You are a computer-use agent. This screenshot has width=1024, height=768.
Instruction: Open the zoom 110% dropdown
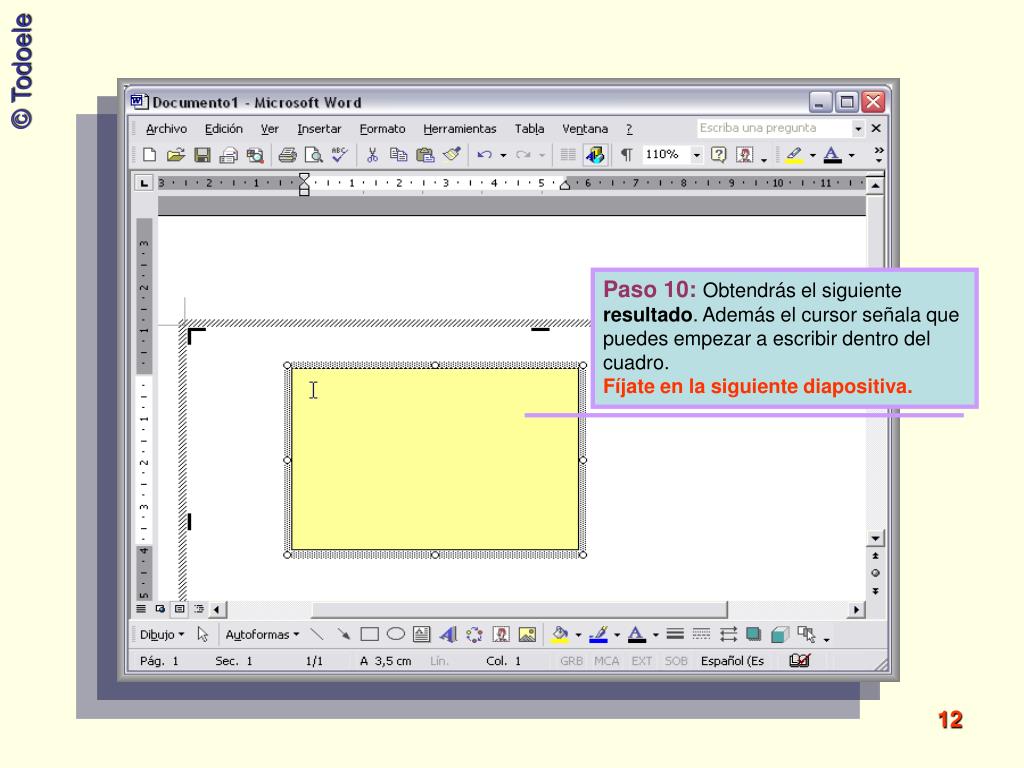tap(697, 155)
